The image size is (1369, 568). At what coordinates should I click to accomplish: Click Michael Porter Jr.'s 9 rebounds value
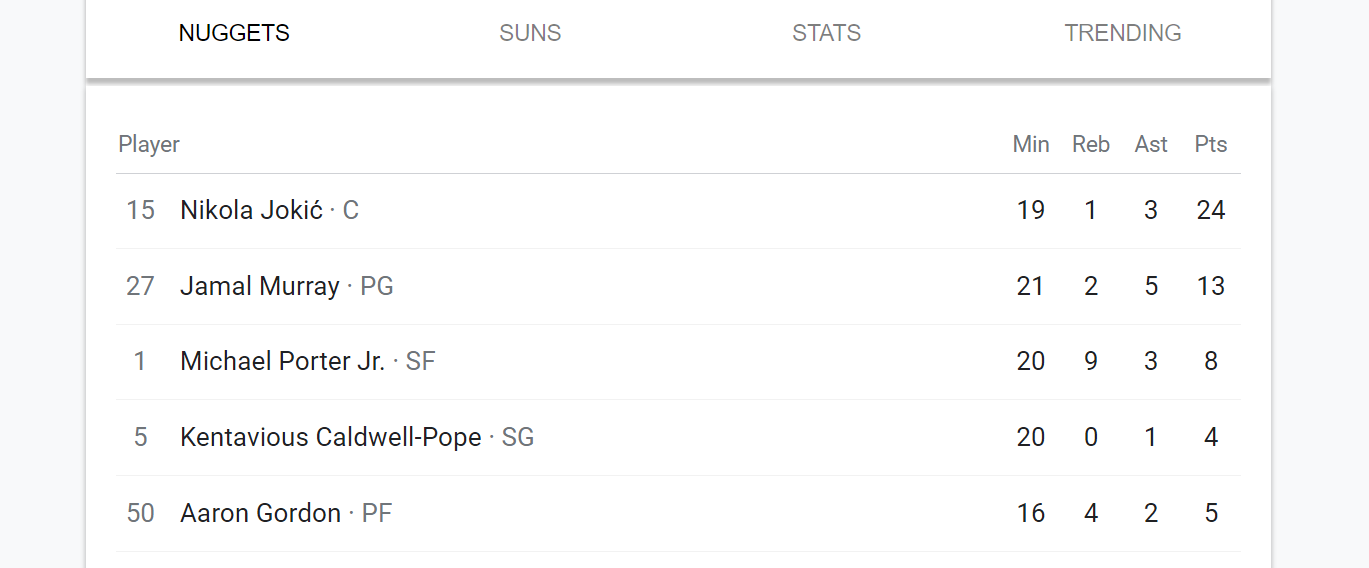(1091, 361)
